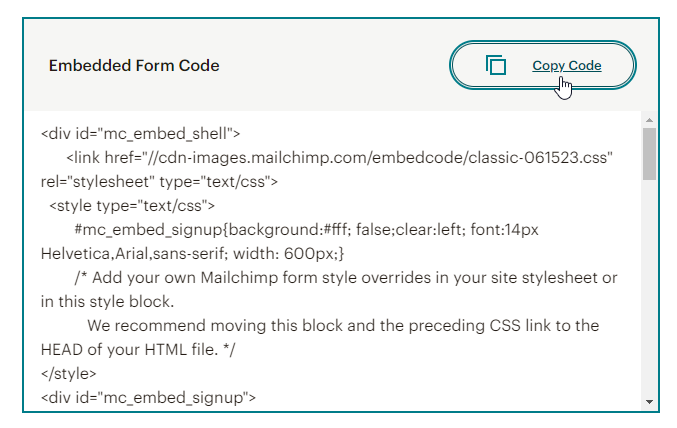Click the scrollbar up arrow
This screenshot has width=677, height=428.
pos(649,120)
